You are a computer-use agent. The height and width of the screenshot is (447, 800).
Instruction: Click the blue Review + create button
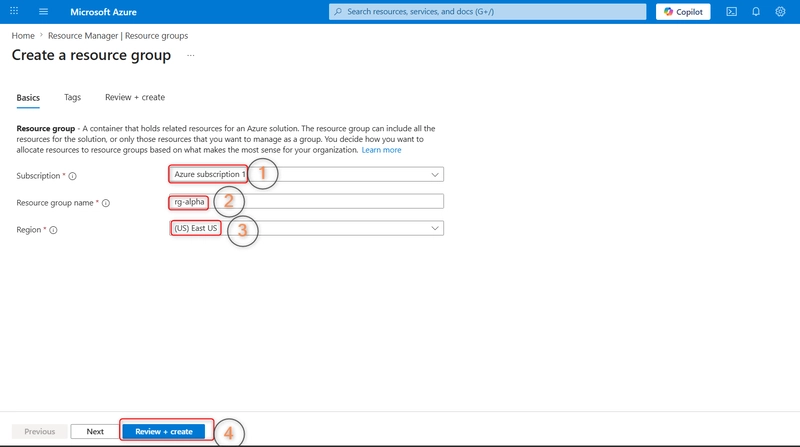point(164,432)
